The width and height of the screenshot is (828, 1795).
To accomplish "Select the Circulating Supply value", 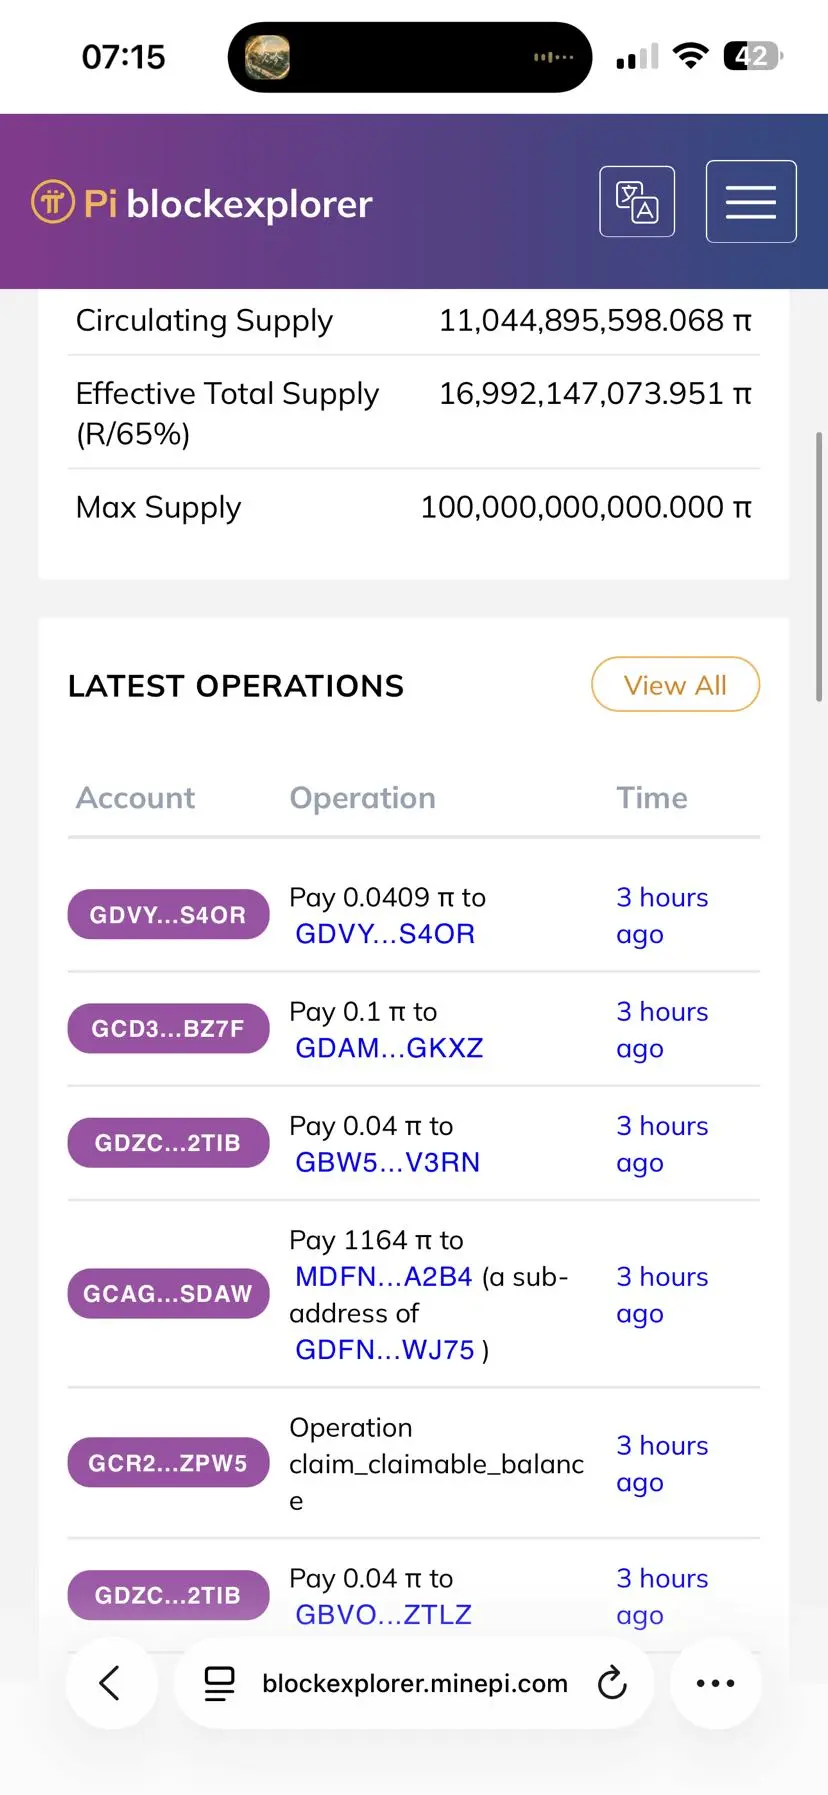I will (x=595, y=320).
